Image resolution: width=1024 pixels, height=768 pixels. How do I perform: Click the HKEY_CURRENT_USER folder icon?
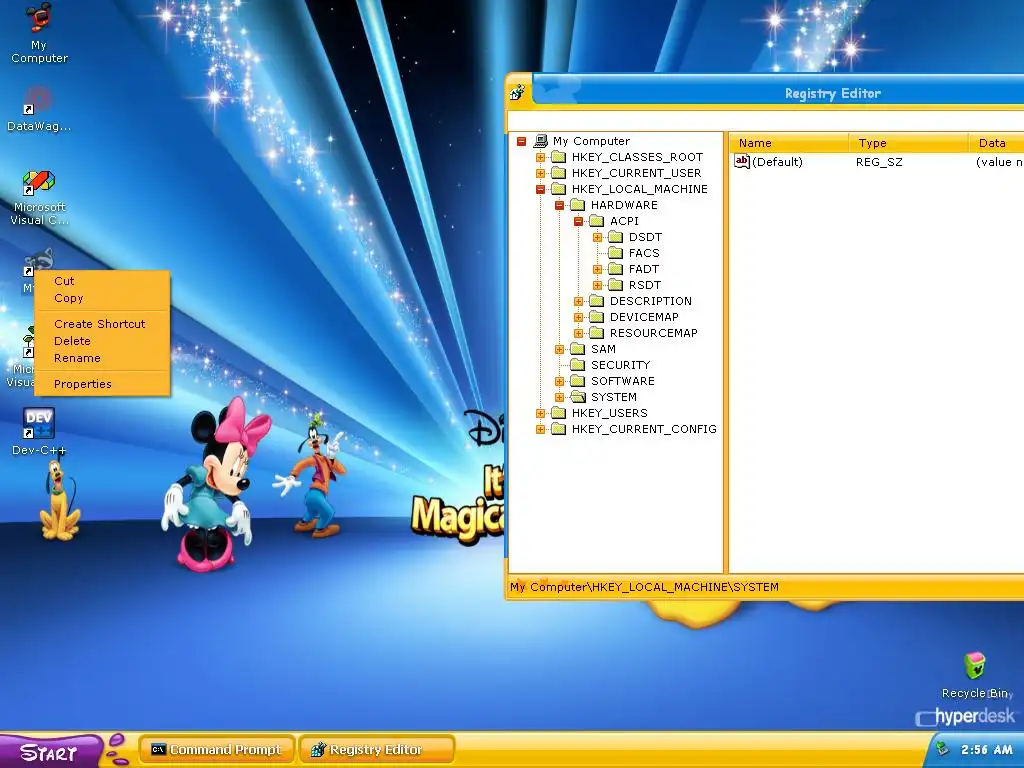tap(558, 173)
